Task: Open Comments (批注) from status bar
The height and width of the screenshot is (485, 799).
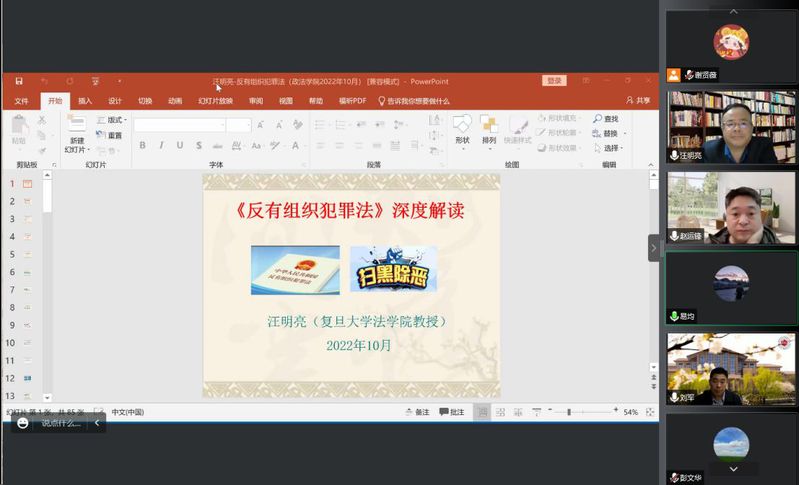Action: pos(451,412)
